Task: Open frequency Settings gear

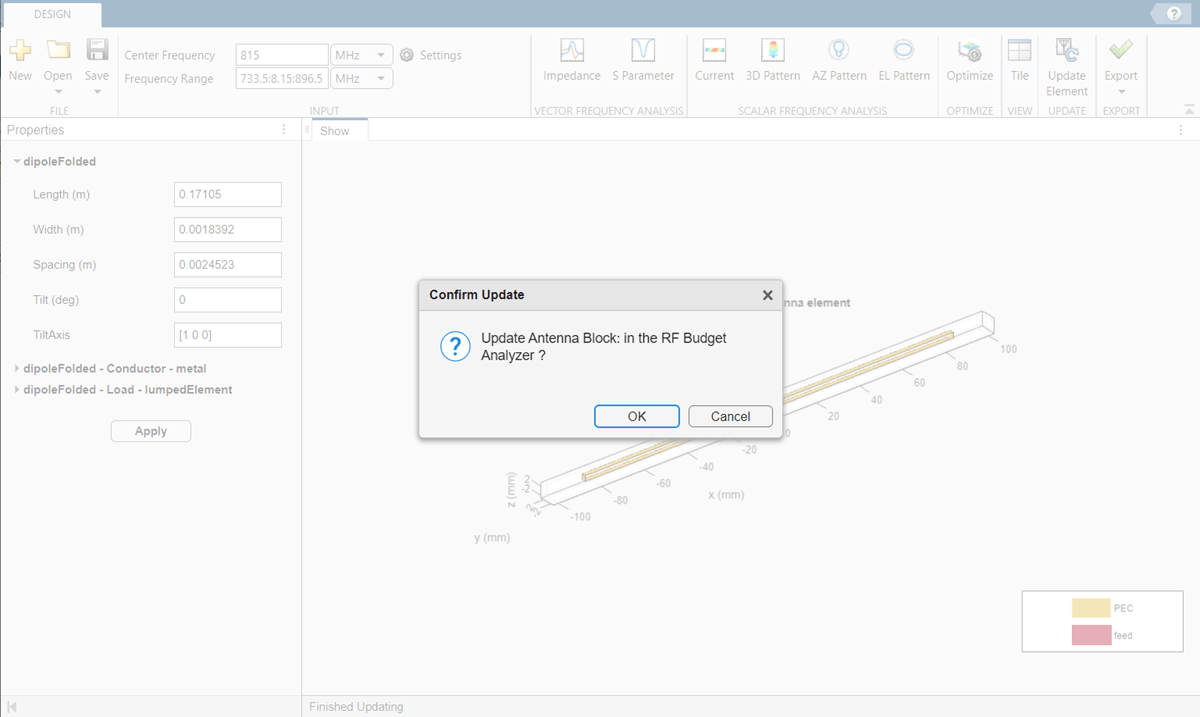Action: point(407,55)
